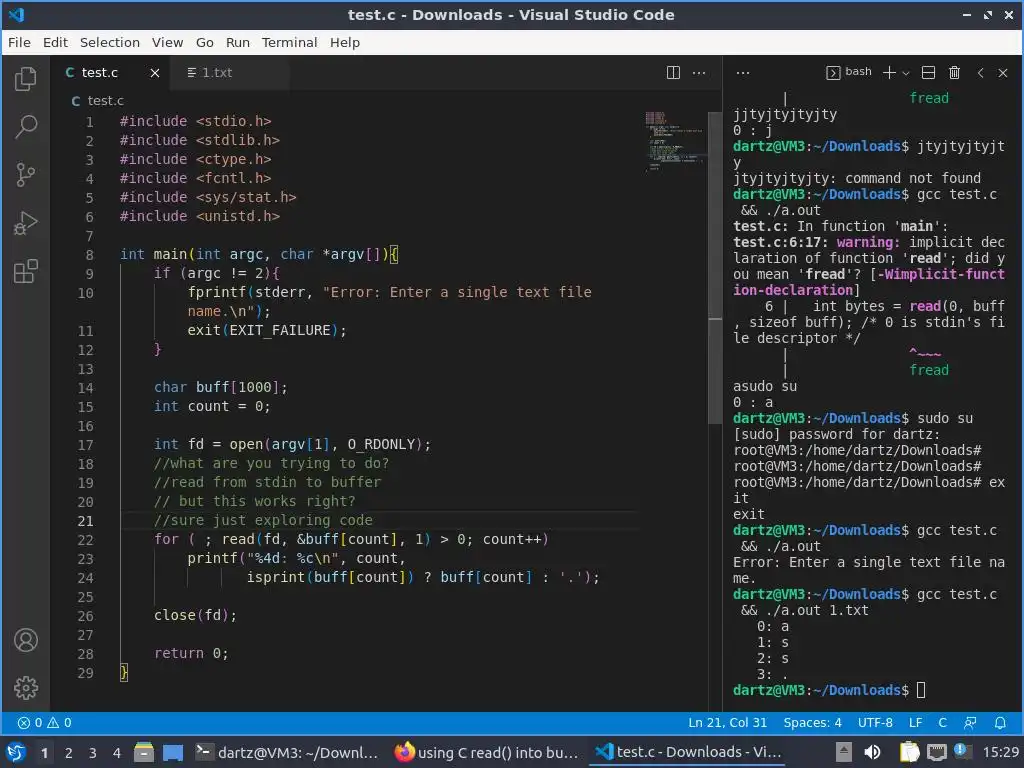The width and height of the screenshot is (1024, 768).
Task: Click 'return 0;' in the code
Action: (191, 653)
